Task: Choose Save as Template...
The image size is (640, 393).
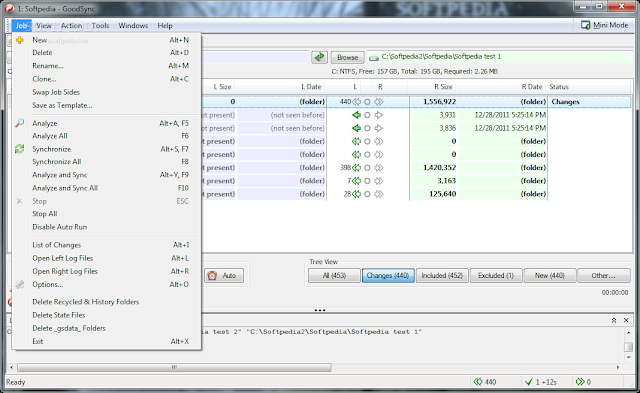Action: (107, 105)
